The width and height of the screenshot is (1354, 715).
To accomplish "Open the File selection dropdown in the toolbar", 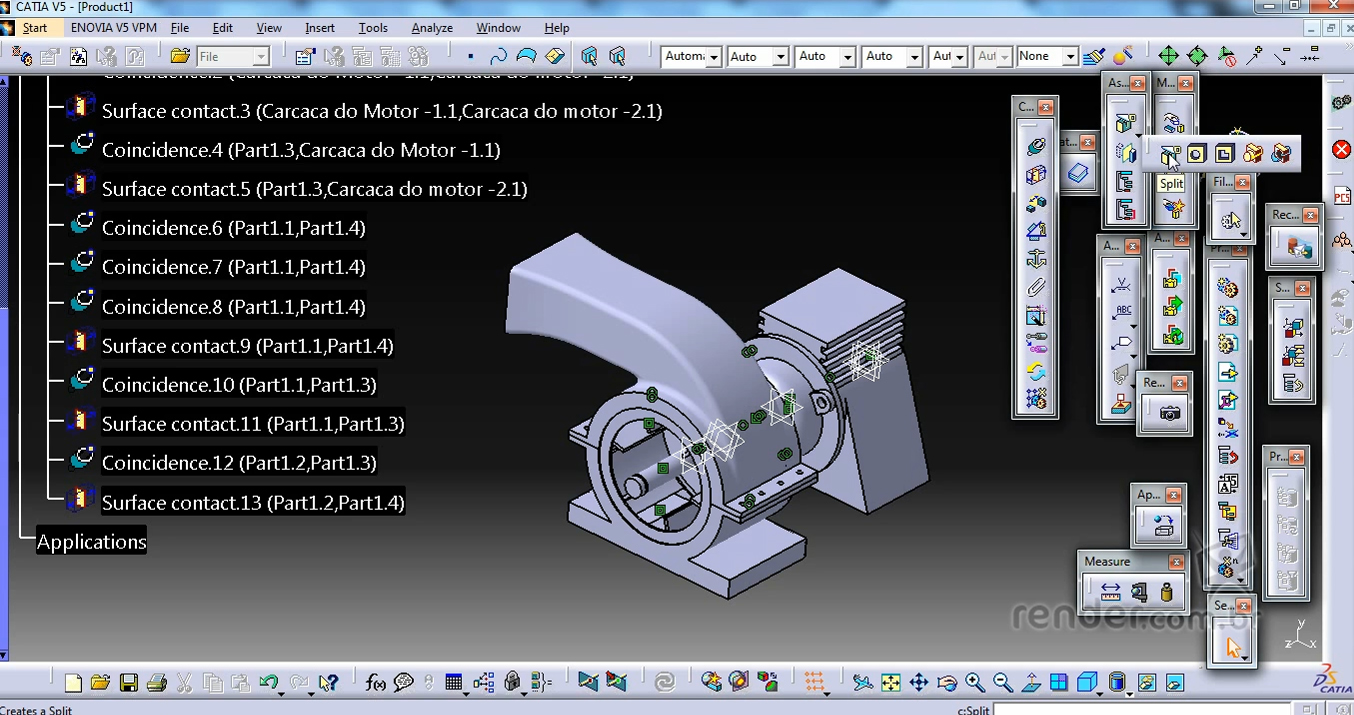I will tap(234, 57).
